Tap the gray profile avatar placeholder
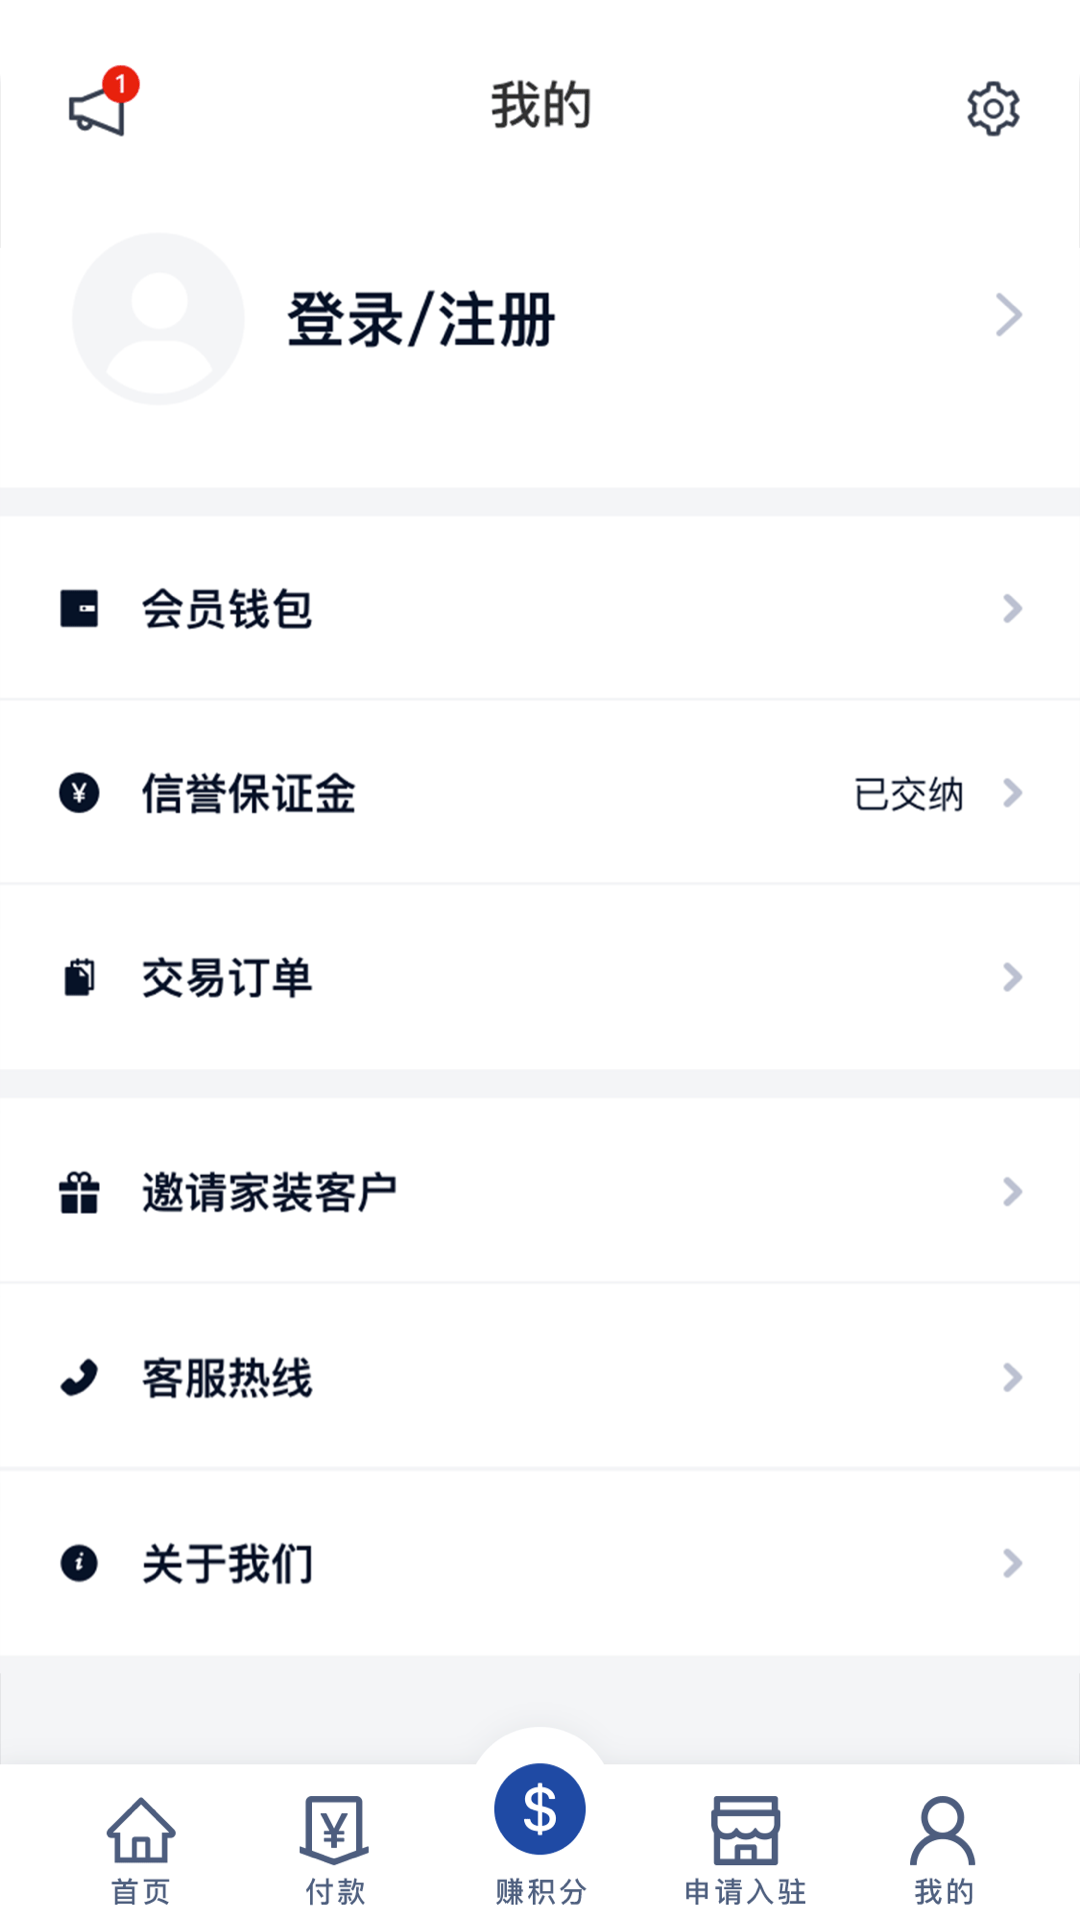The width and height of the screenshot is (1080, 1920). tap(158, 319)
